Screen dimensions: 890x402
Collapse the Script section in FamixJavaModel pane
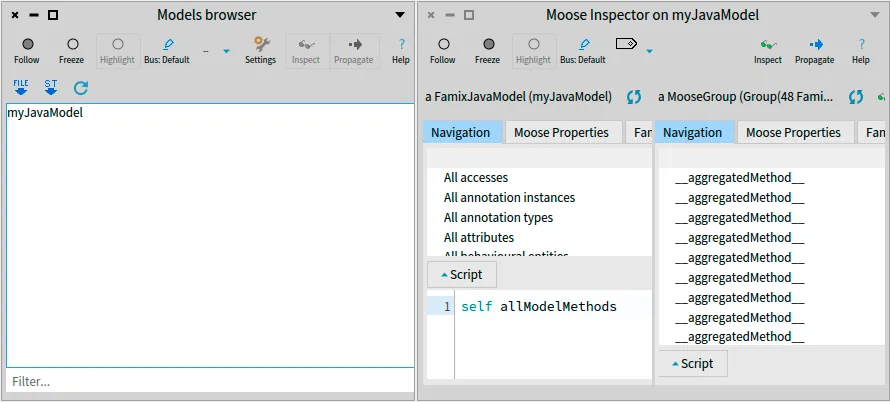462,275
